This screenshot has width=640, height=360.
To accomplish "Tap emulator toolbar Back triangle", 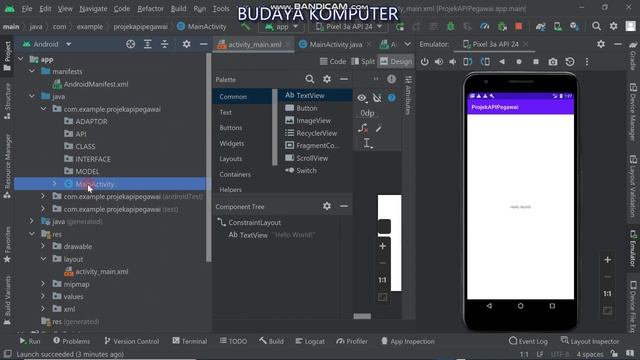I will 502,62.
